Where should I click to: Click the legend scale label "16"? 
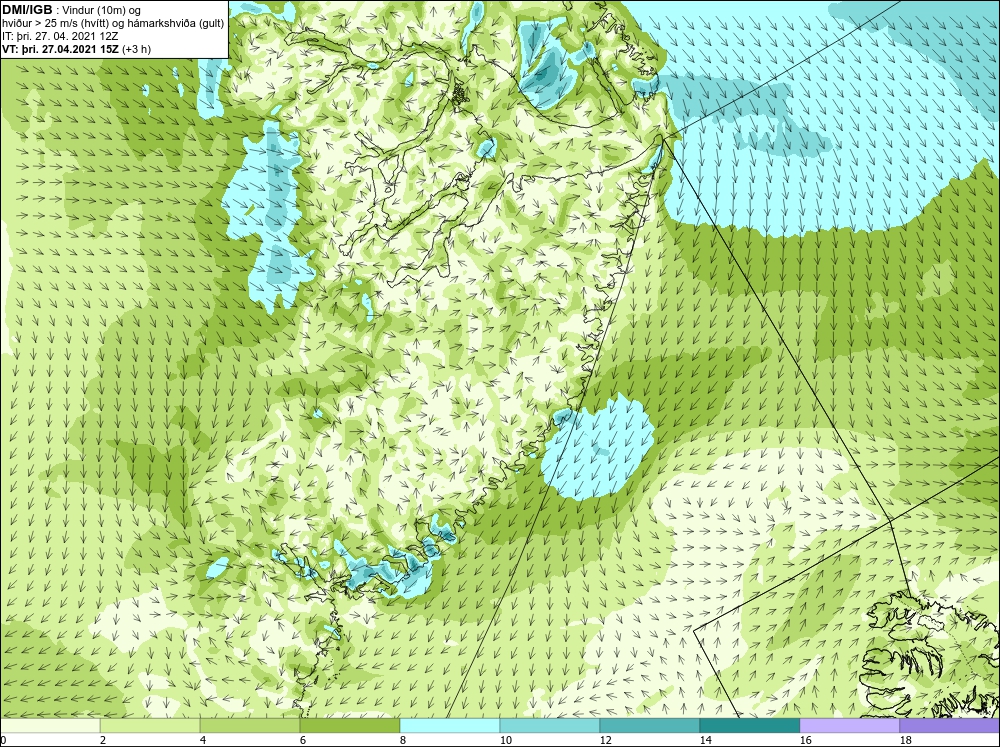tap(805, 740)
